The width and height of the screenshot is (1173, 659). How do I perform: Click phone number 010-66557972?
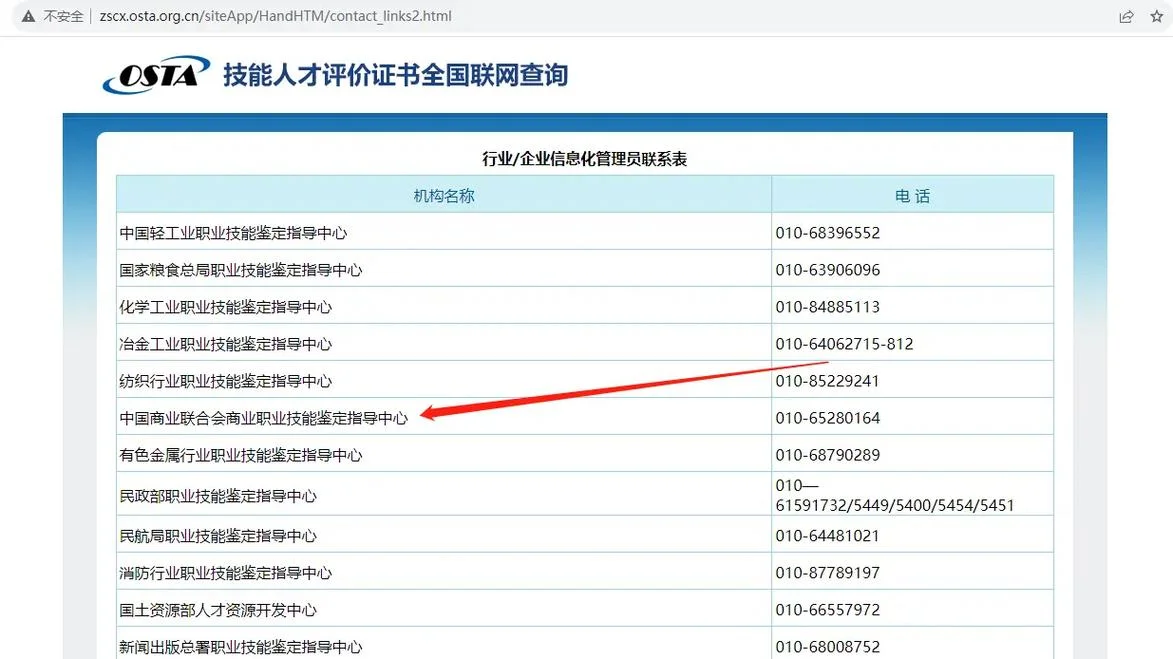point(827,610)
